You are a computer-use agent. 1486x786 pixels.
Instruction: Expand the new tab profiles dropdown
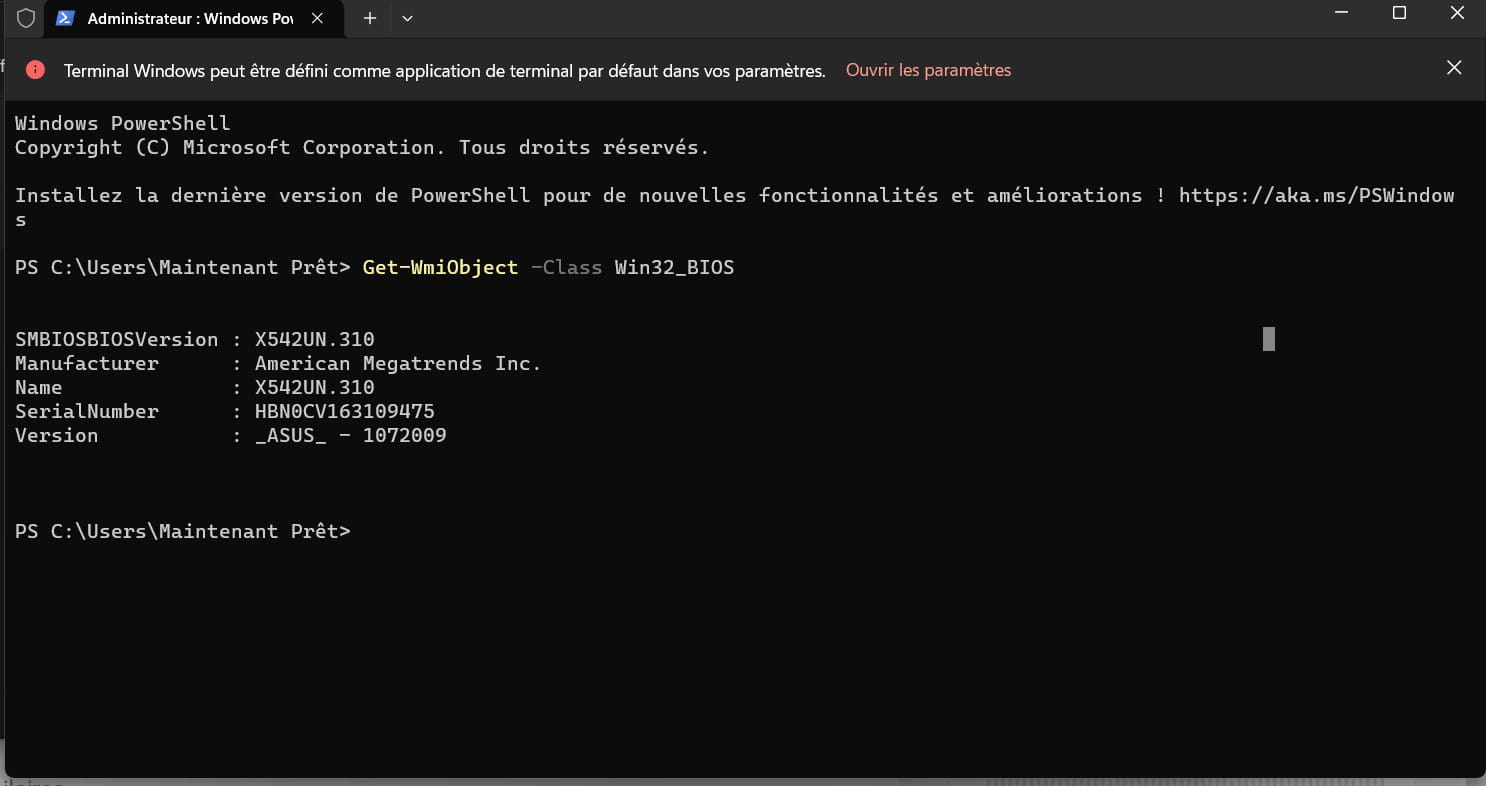click(x=407, y=18)
